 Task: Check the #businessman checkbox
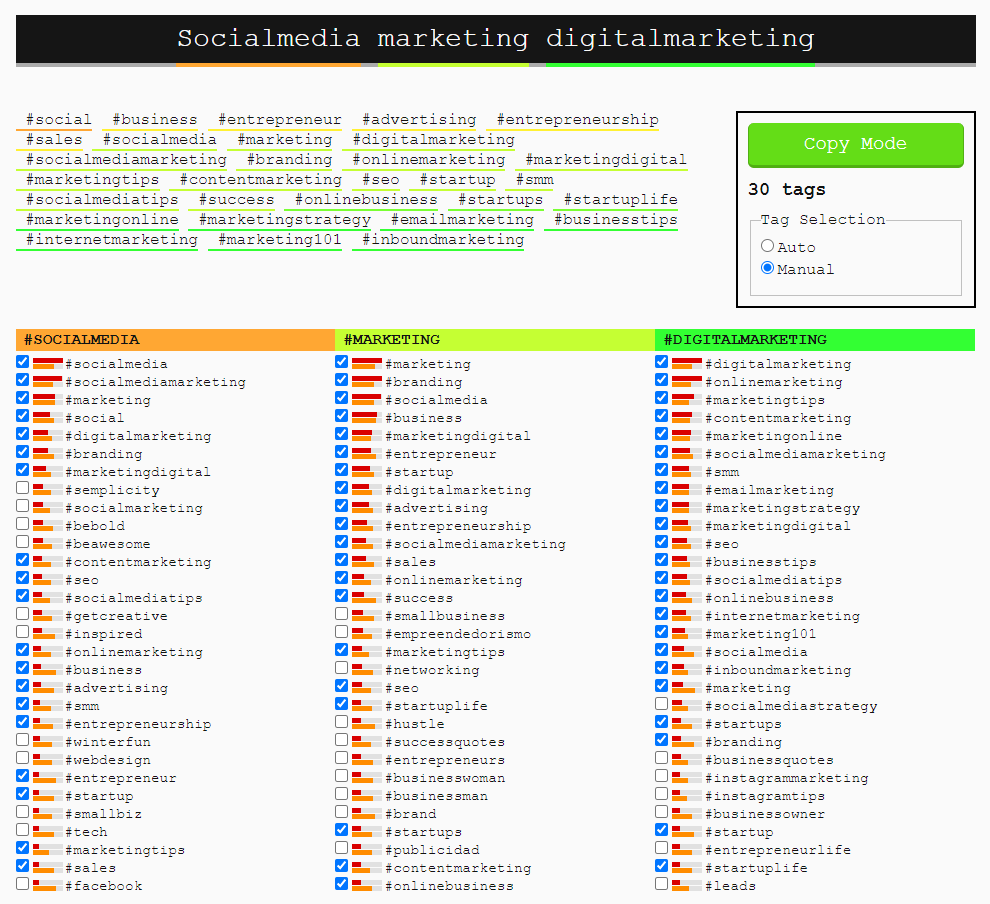point(342,794)
